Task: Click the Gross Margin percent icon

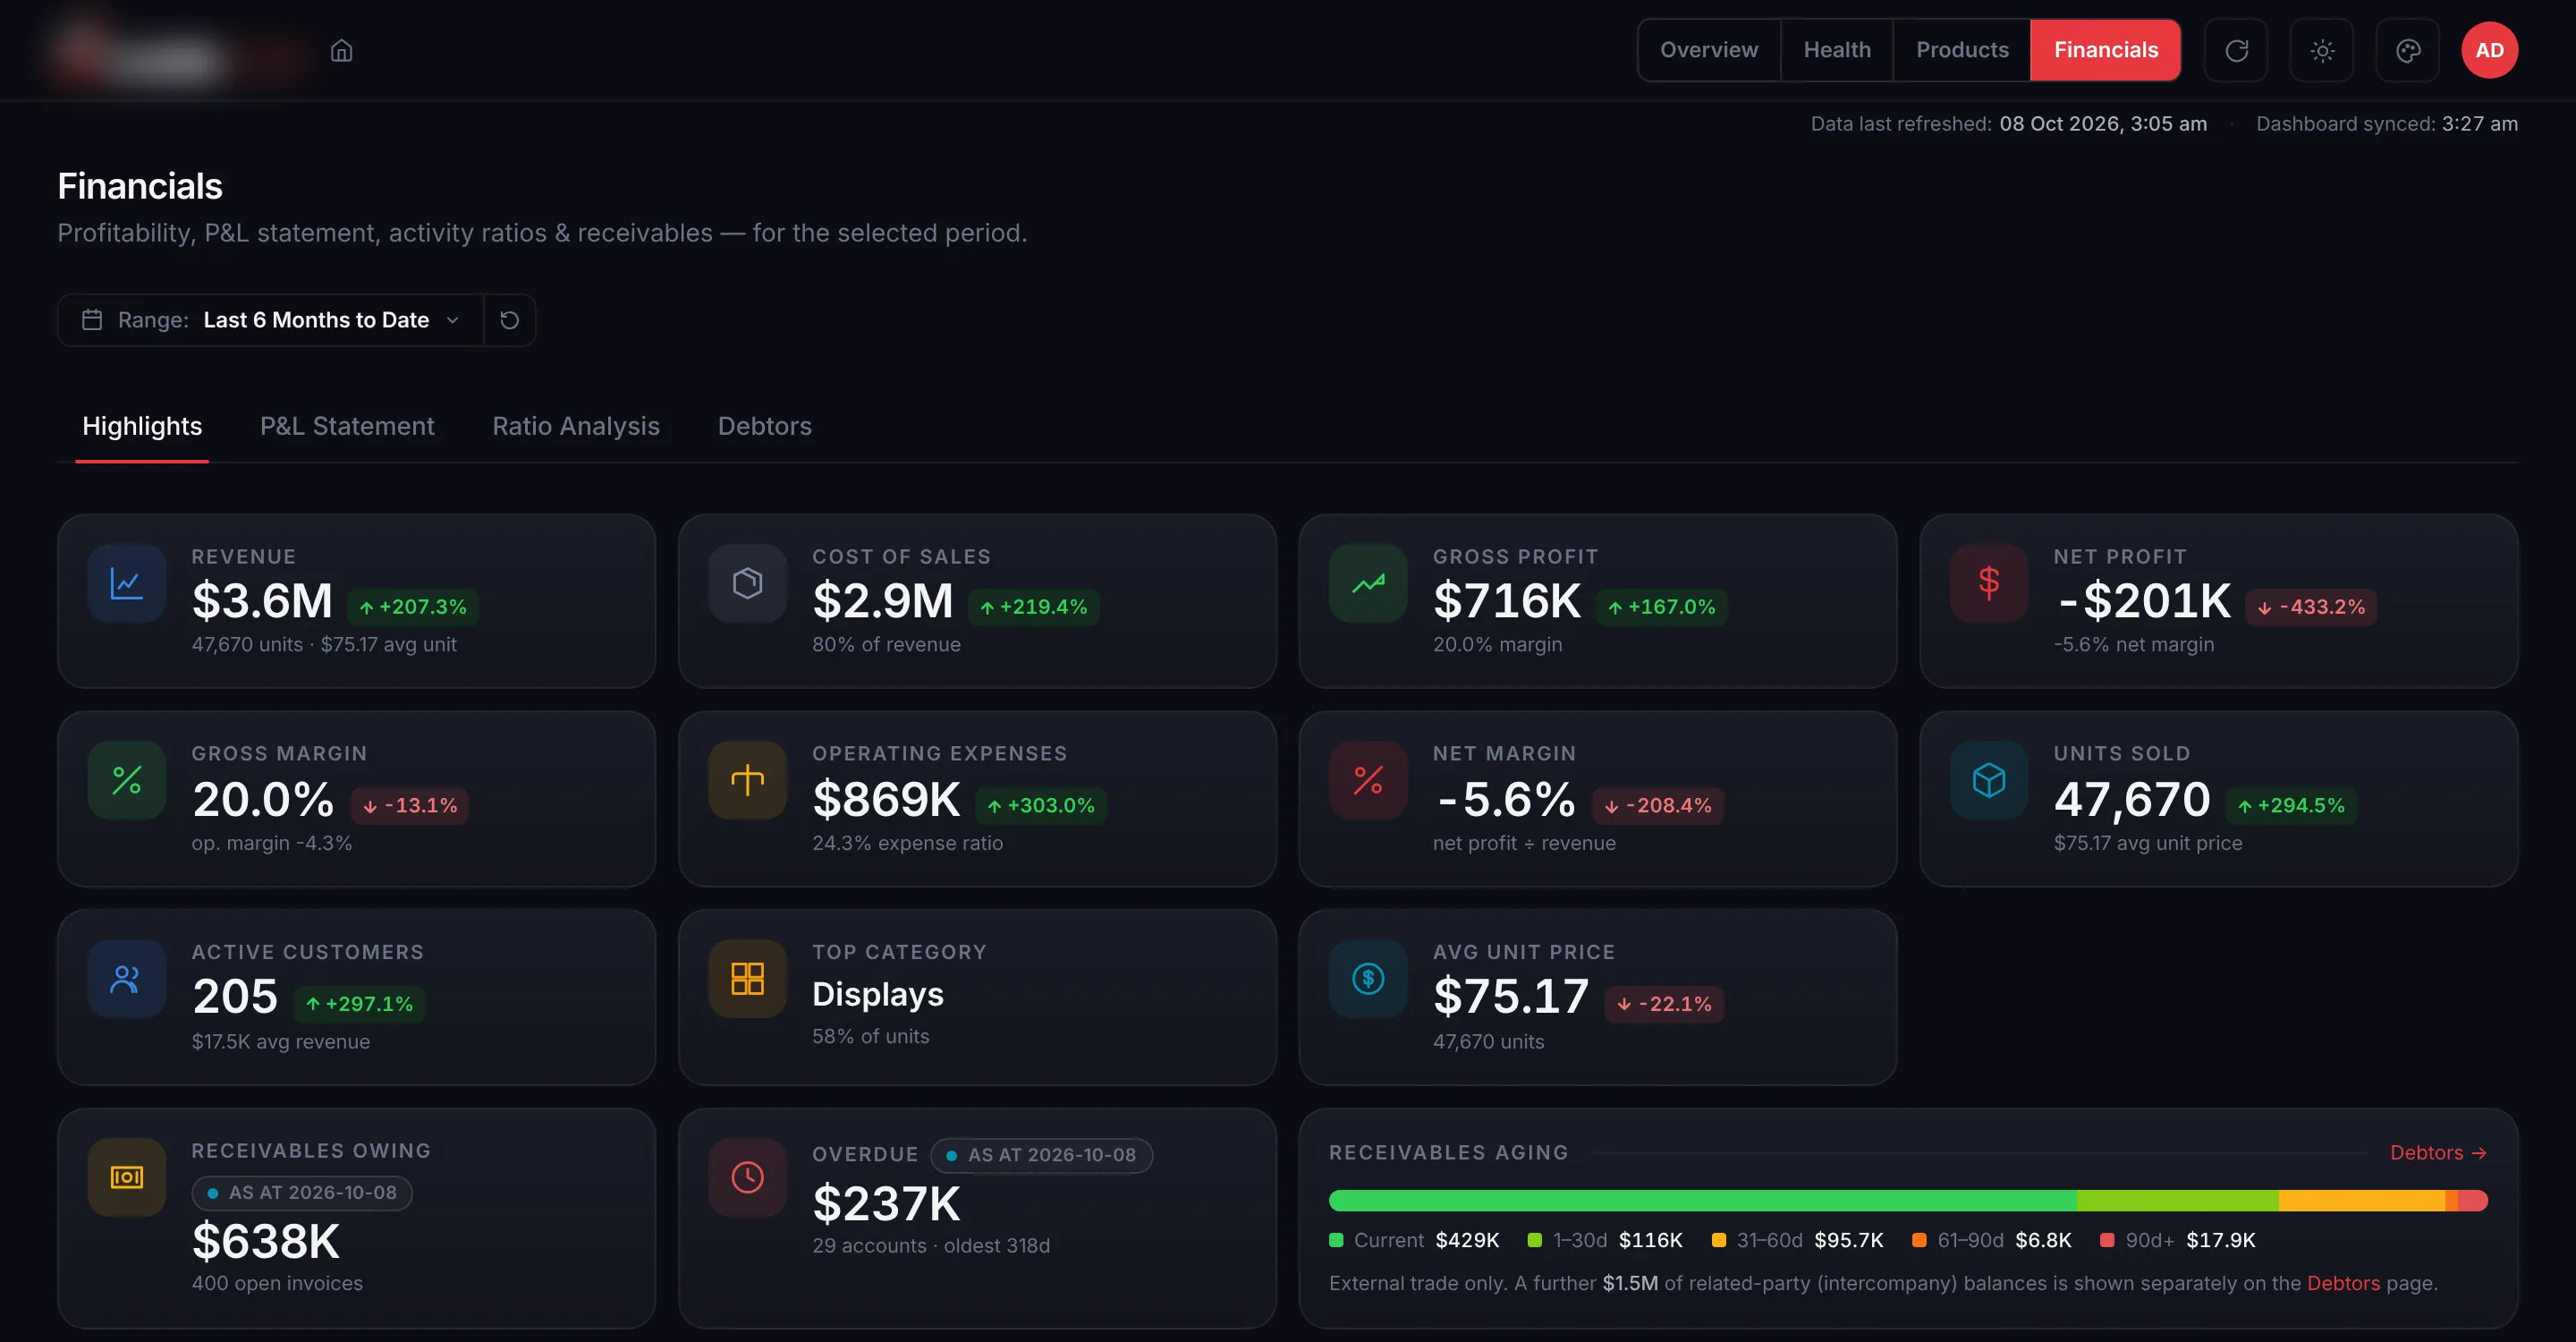Action: [127, 780]
